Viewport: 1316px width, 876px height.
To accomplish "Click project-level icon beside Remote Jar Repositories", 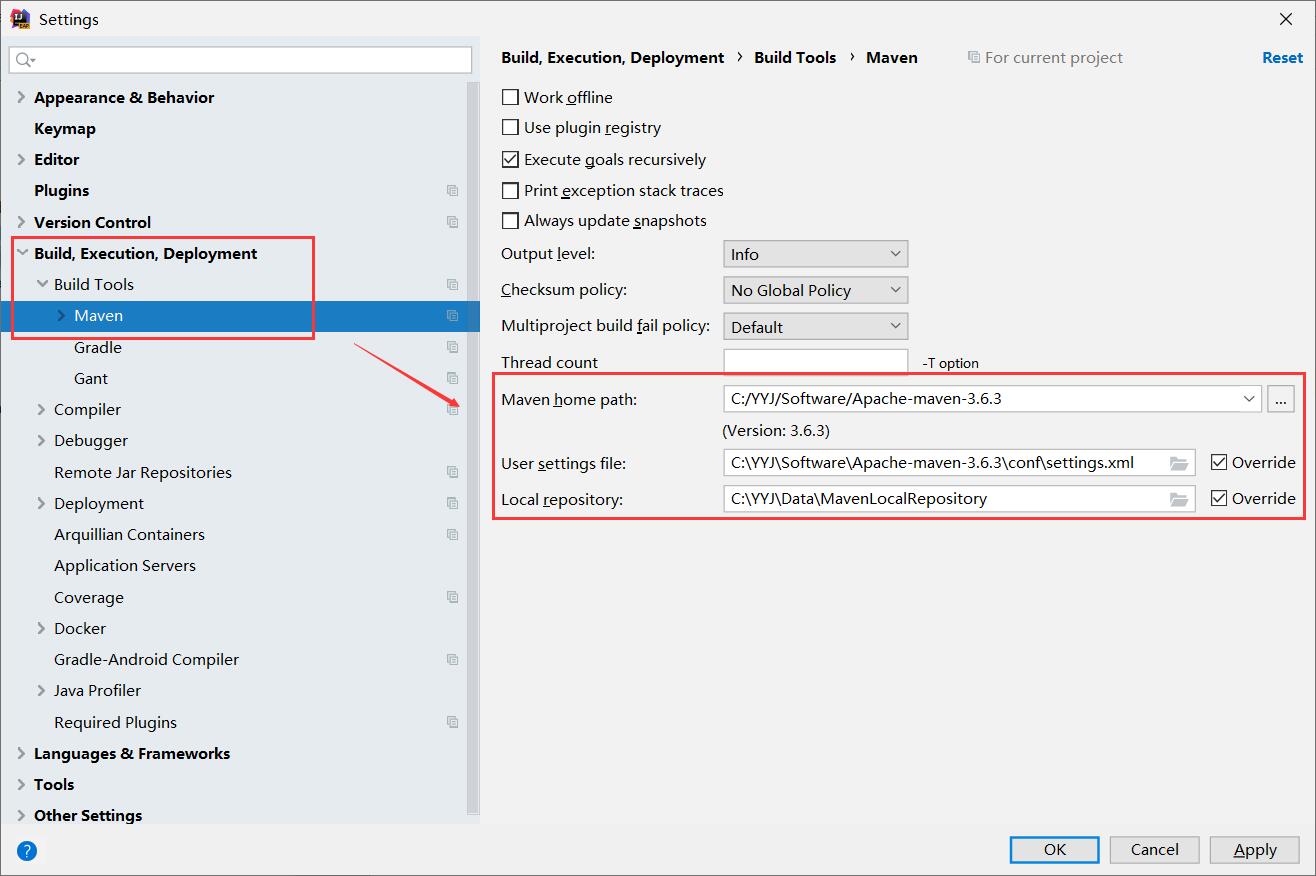I will [x=452, y=472].
